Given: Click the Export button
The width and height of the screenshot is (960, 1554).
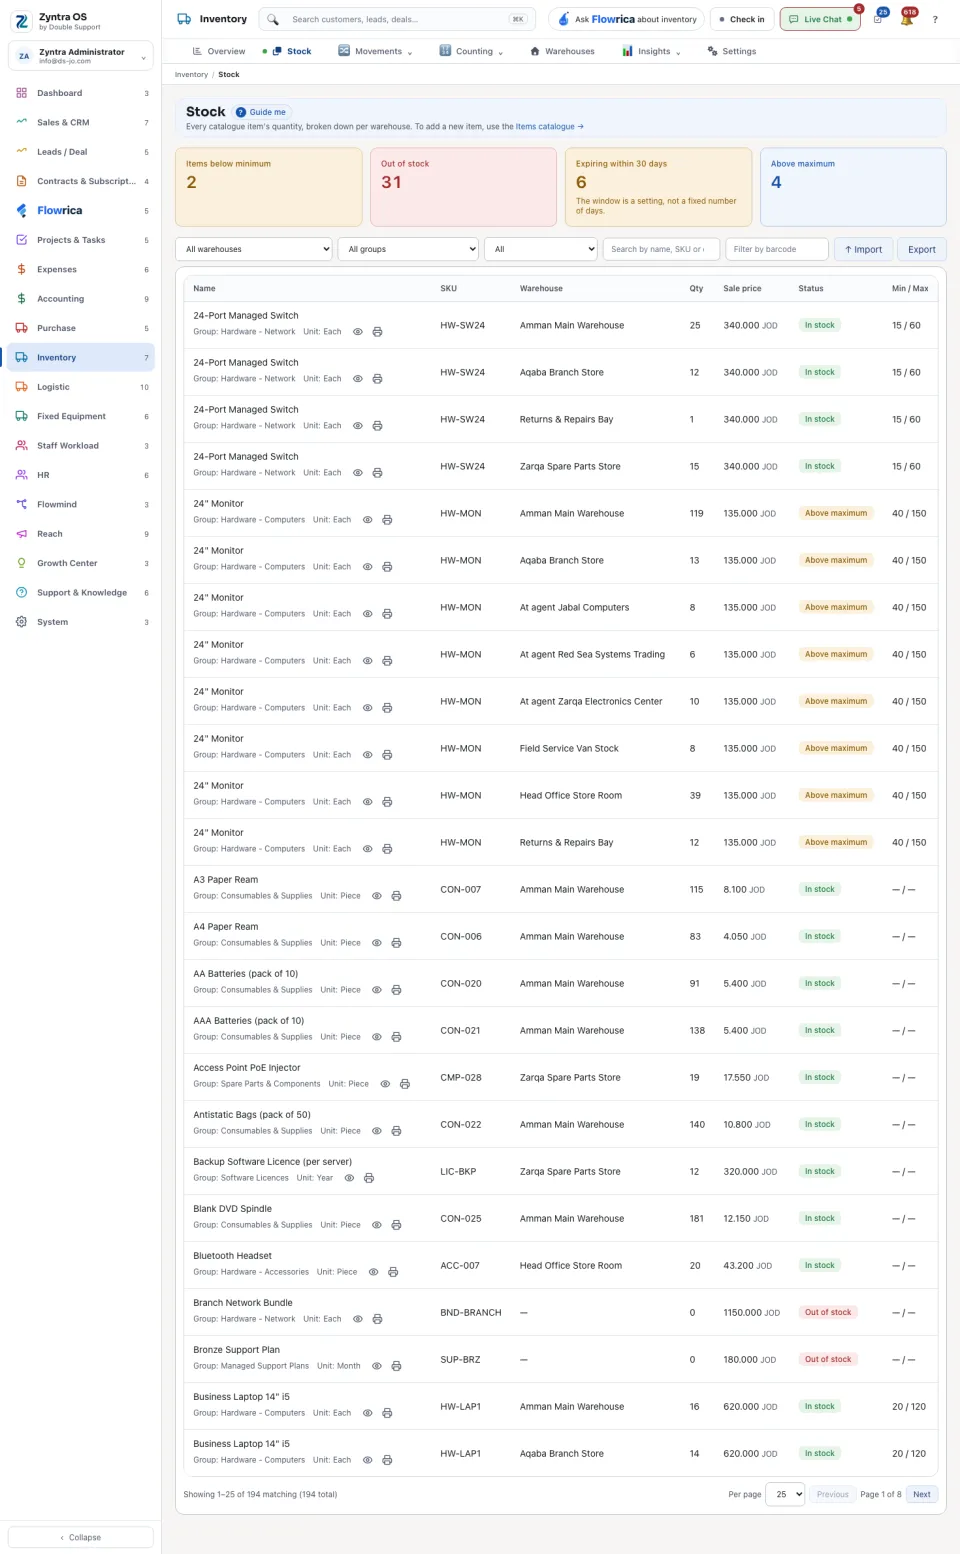Looking at the screenshot, I should 922,249.
